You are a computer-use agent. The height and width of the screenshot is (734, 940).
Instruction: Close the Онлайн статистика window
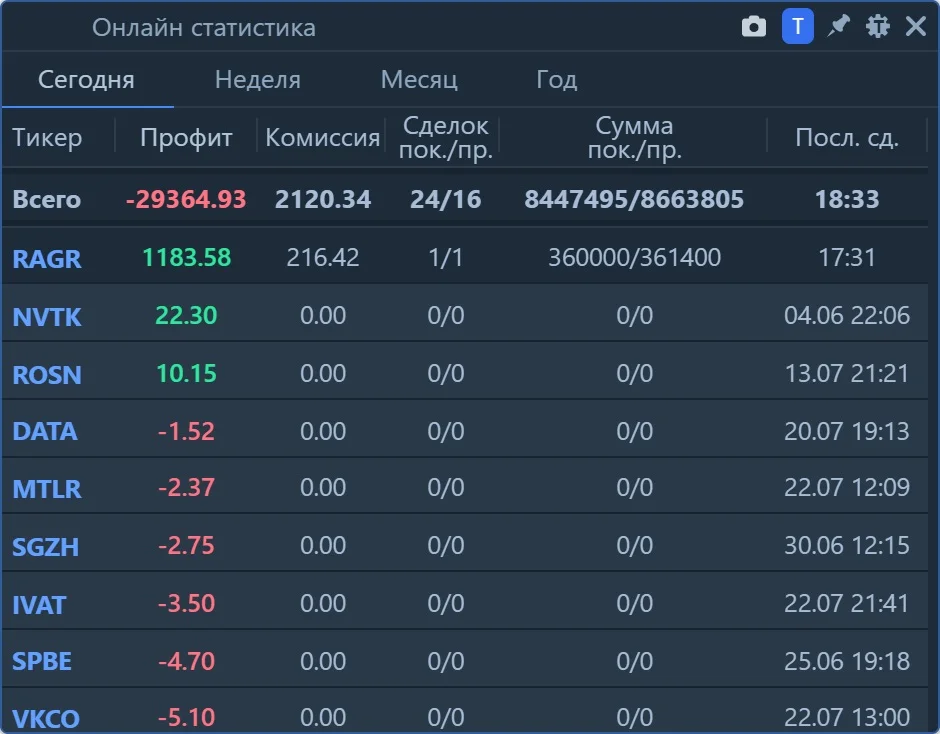tap(915, 26)
